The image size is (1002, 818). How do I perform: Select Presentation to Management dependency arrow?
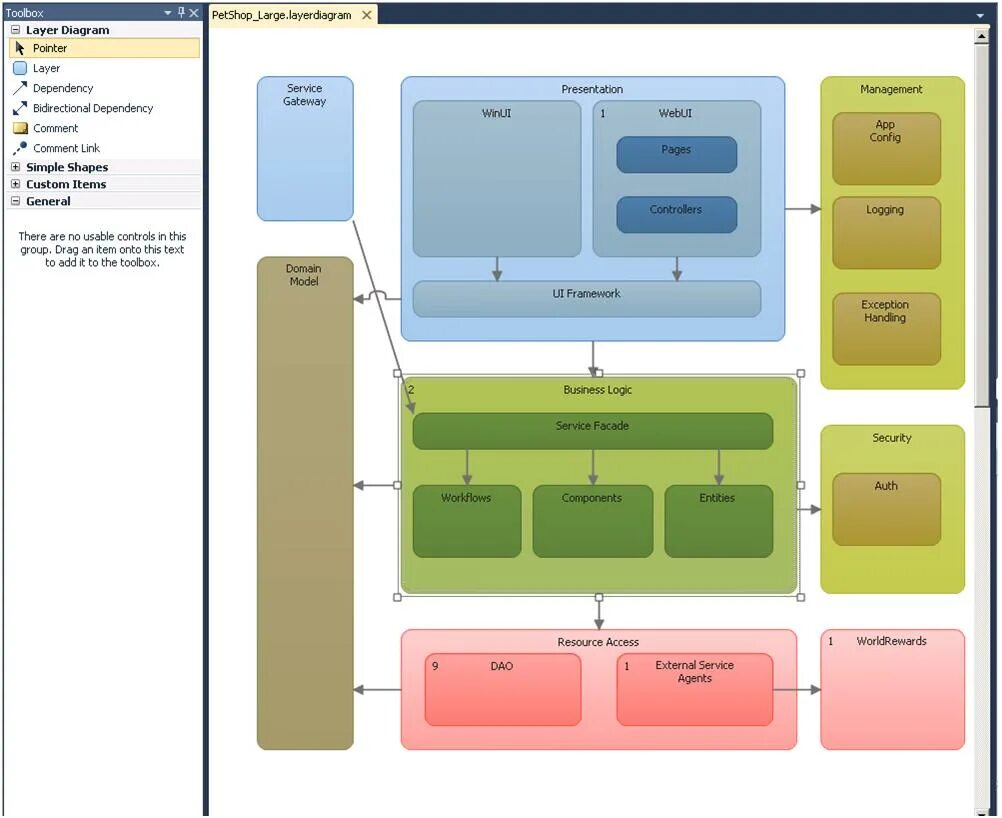[803, 209]
